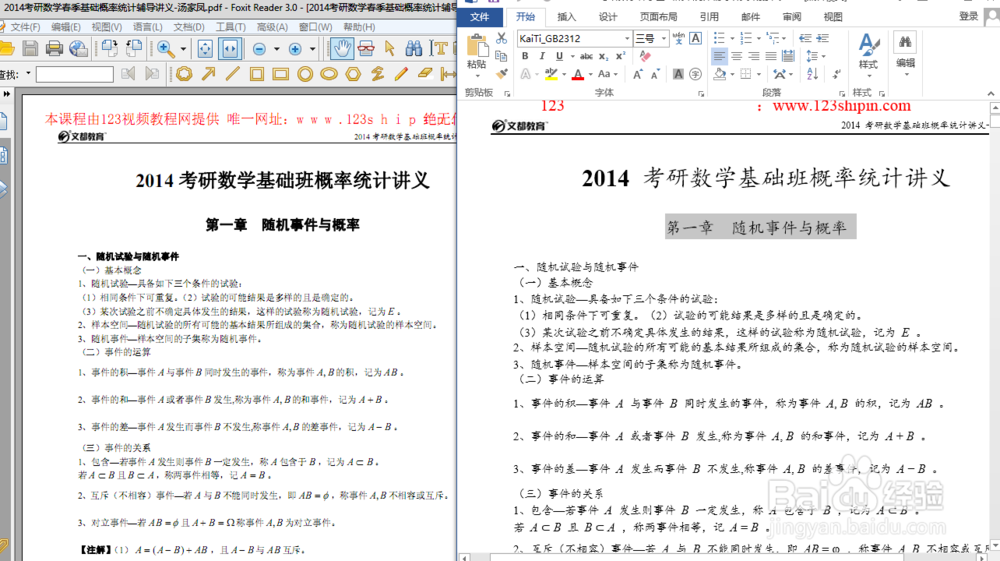
Task: Click the glasses snapshot icon in Foxit
Action: [x=366, y=48]
